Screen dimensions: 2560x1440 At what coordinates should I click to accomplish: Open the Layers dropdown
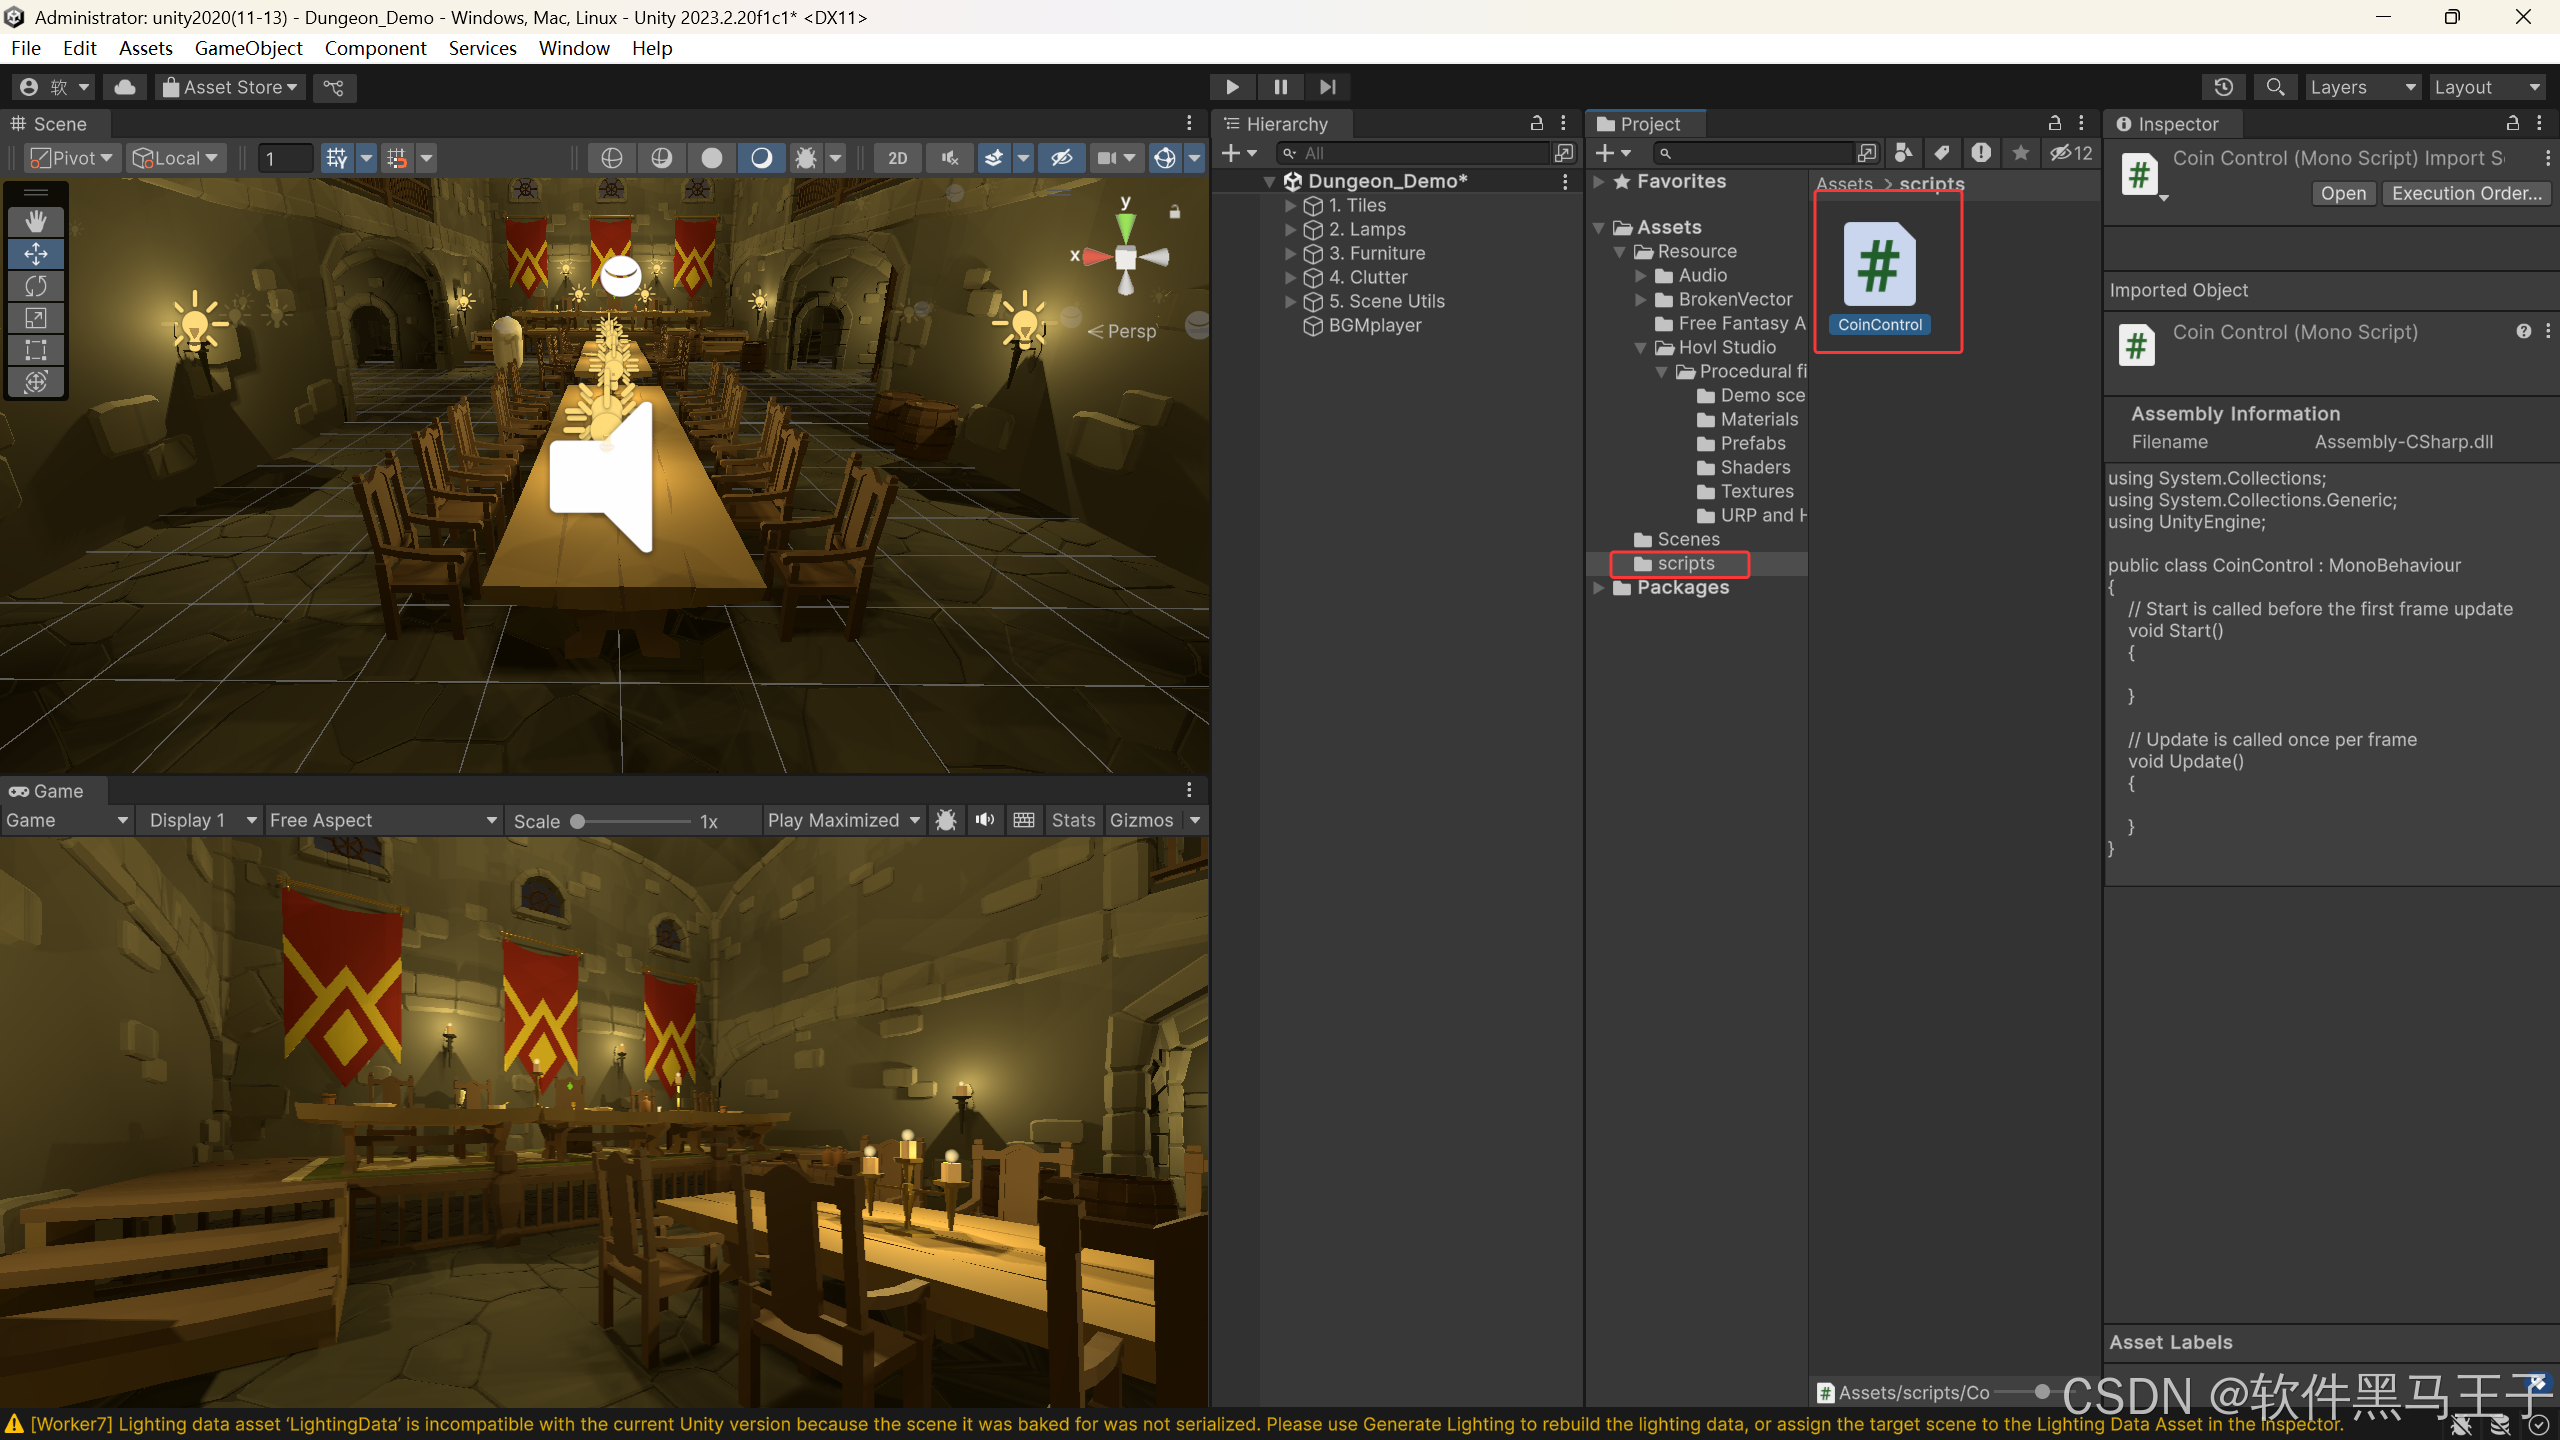point(2362,87)
